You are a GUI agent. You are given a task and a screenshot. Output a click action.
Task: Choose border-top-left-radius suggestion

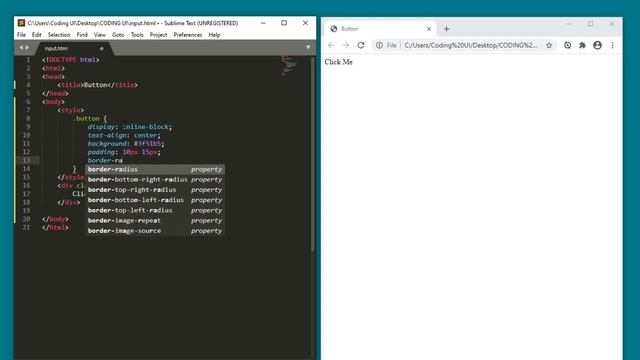tap(155, 210)
